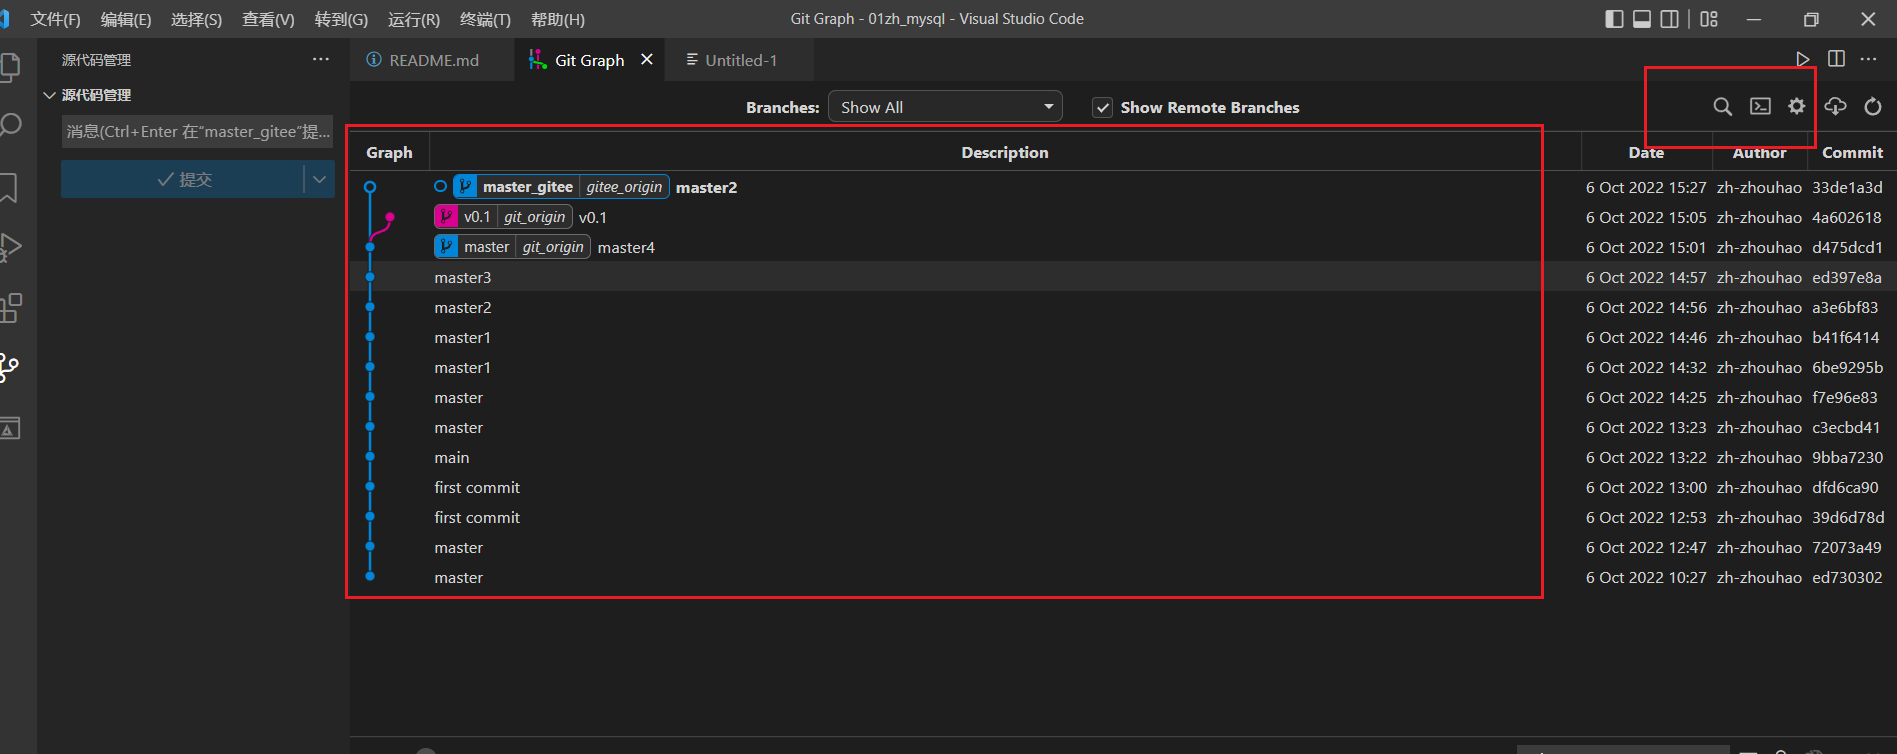Toggle the primary side bar layout icon

1614,19
